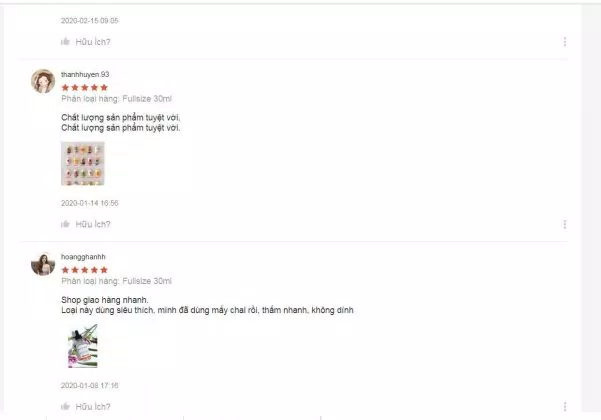Screen dimensions: 601x420
Task: Open the three-dot options for hoangghanhh's review
Action: 565,406
